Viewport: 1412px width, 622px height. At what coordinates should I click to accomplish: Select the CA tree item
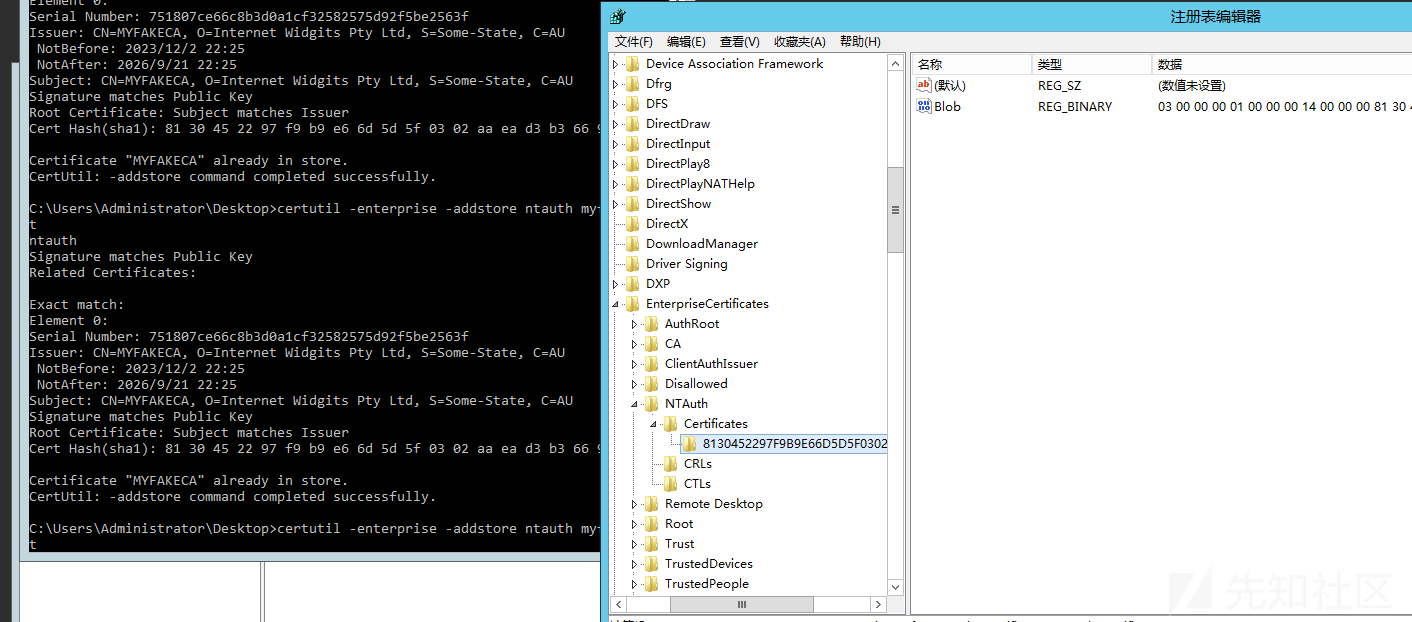point(673,344)
